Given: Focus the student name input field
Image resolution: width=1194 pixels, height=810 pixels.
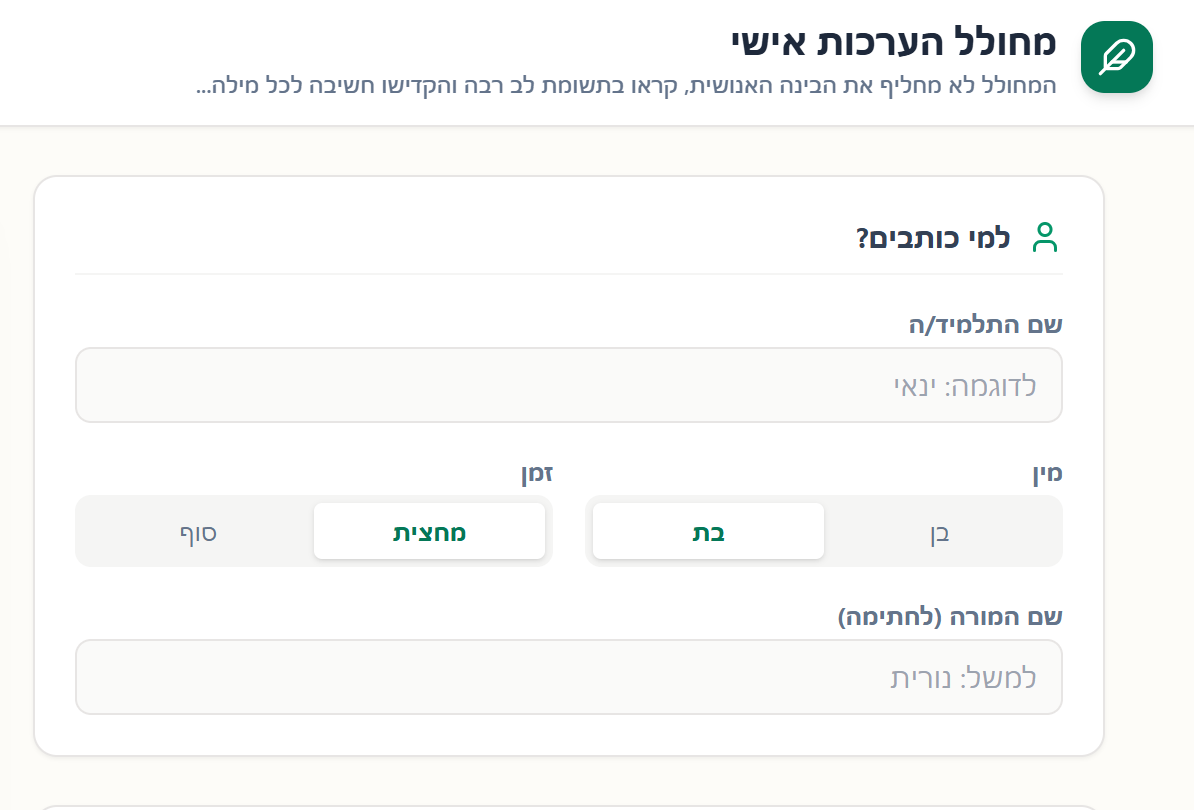Looking at the screenshot, I should click(568, 385).
